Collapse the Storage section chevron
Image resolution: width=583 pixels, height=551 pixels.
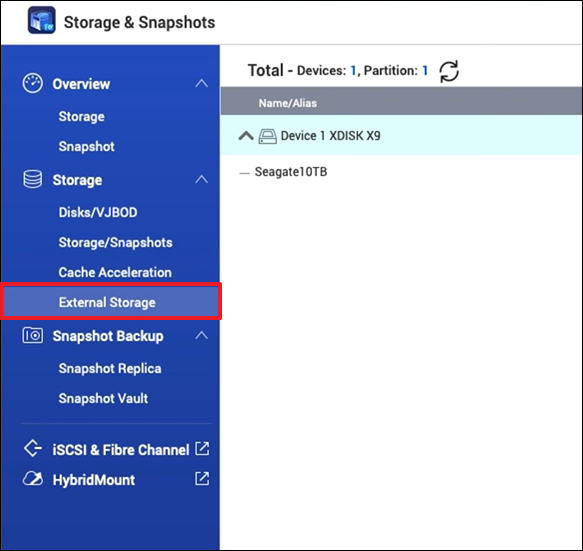202,180
